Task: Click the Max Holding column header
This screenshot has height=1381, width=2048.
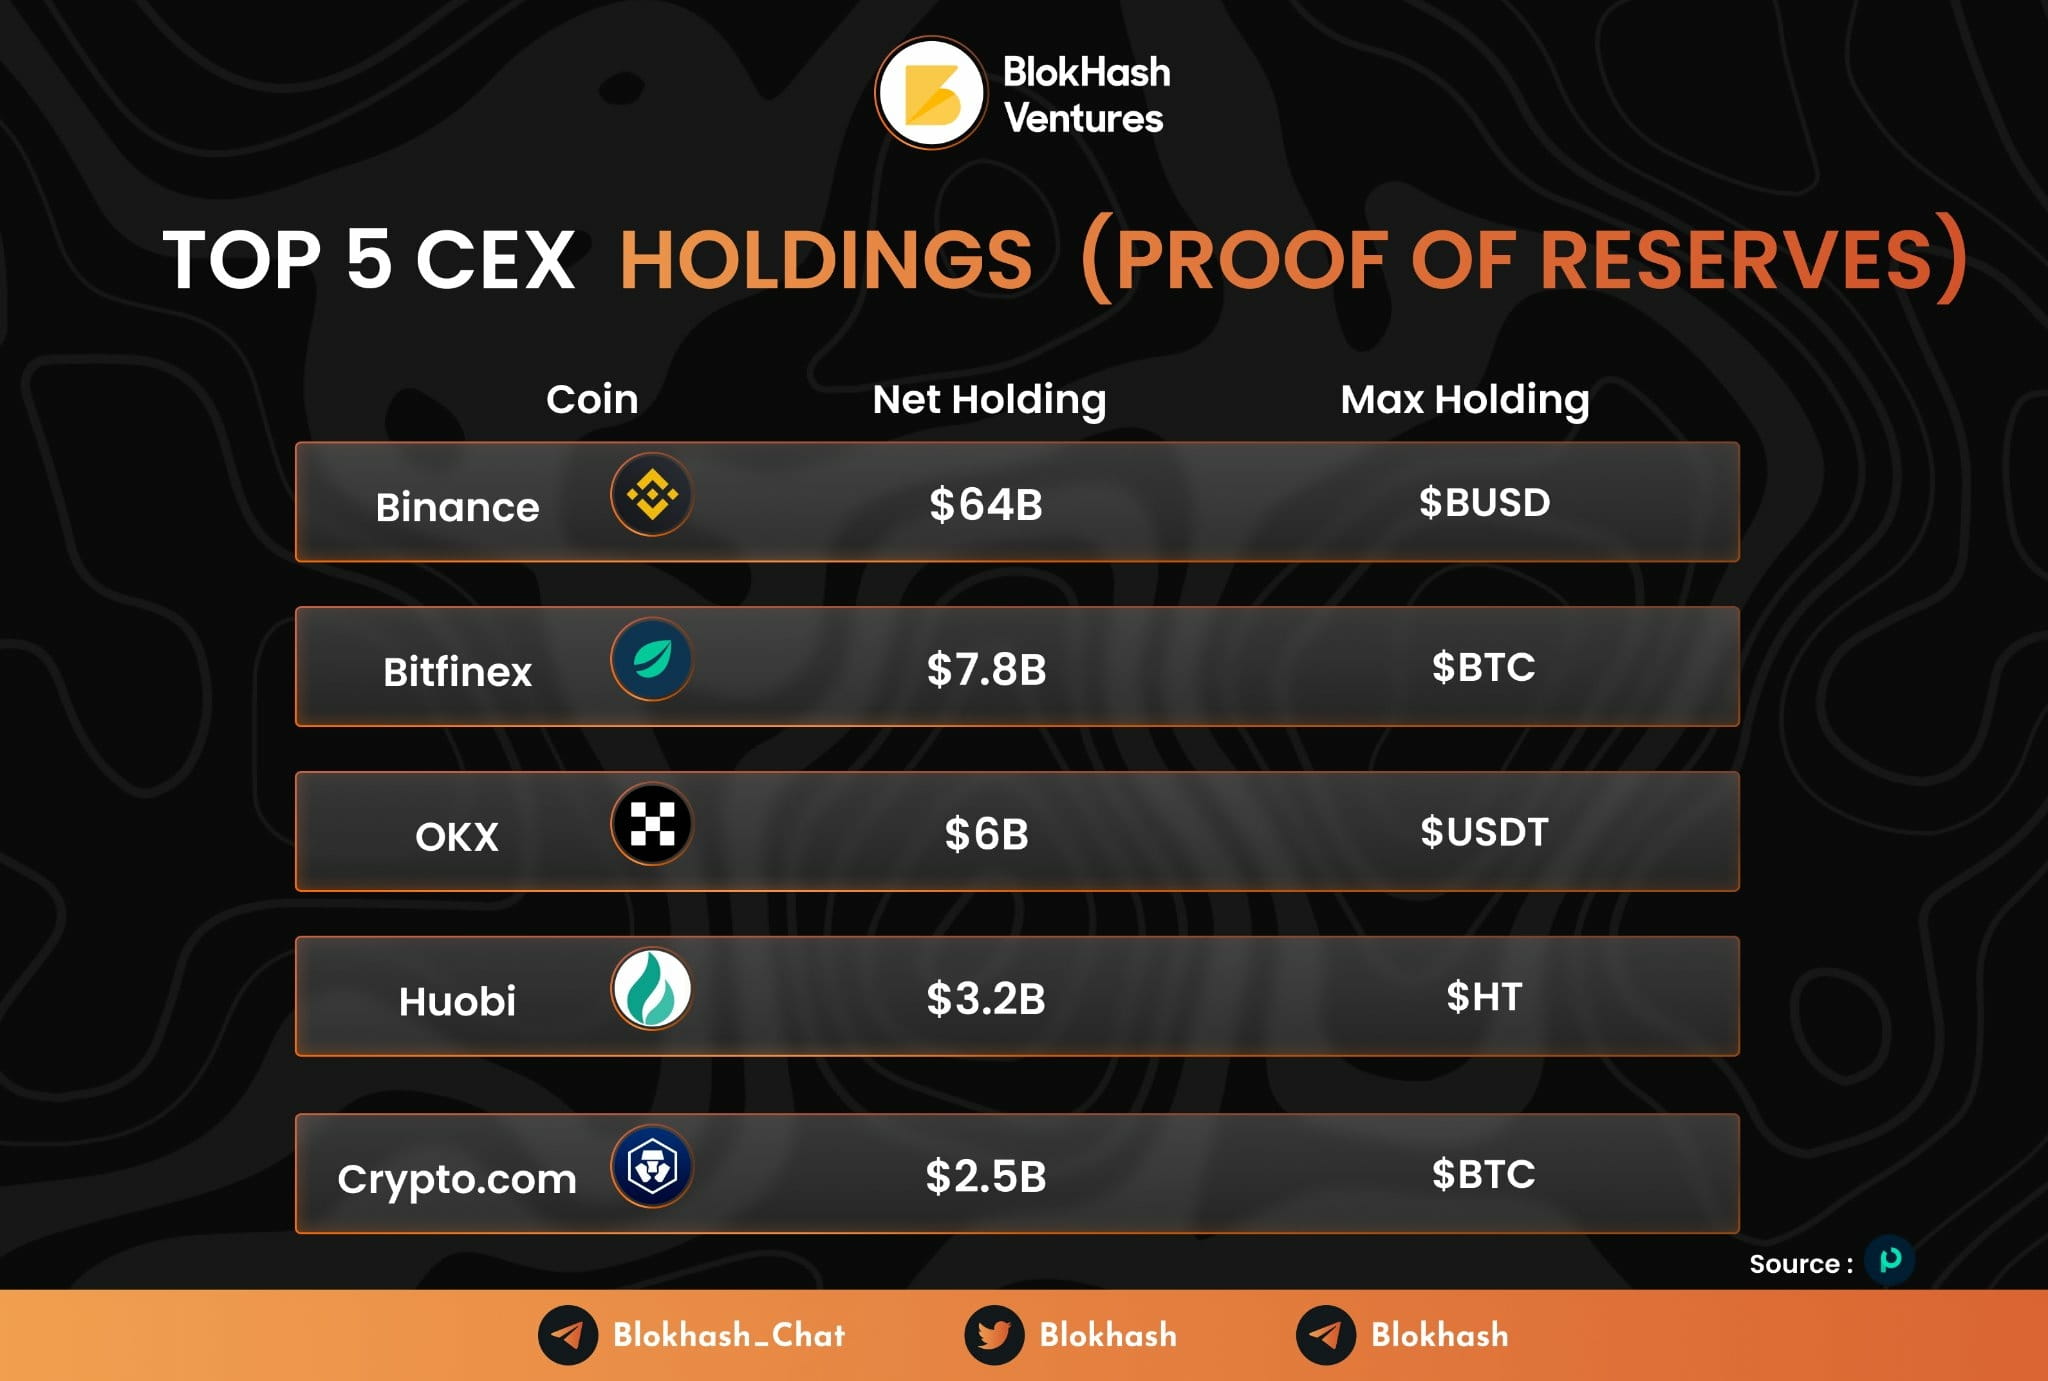Action: tap(1465, 399)
